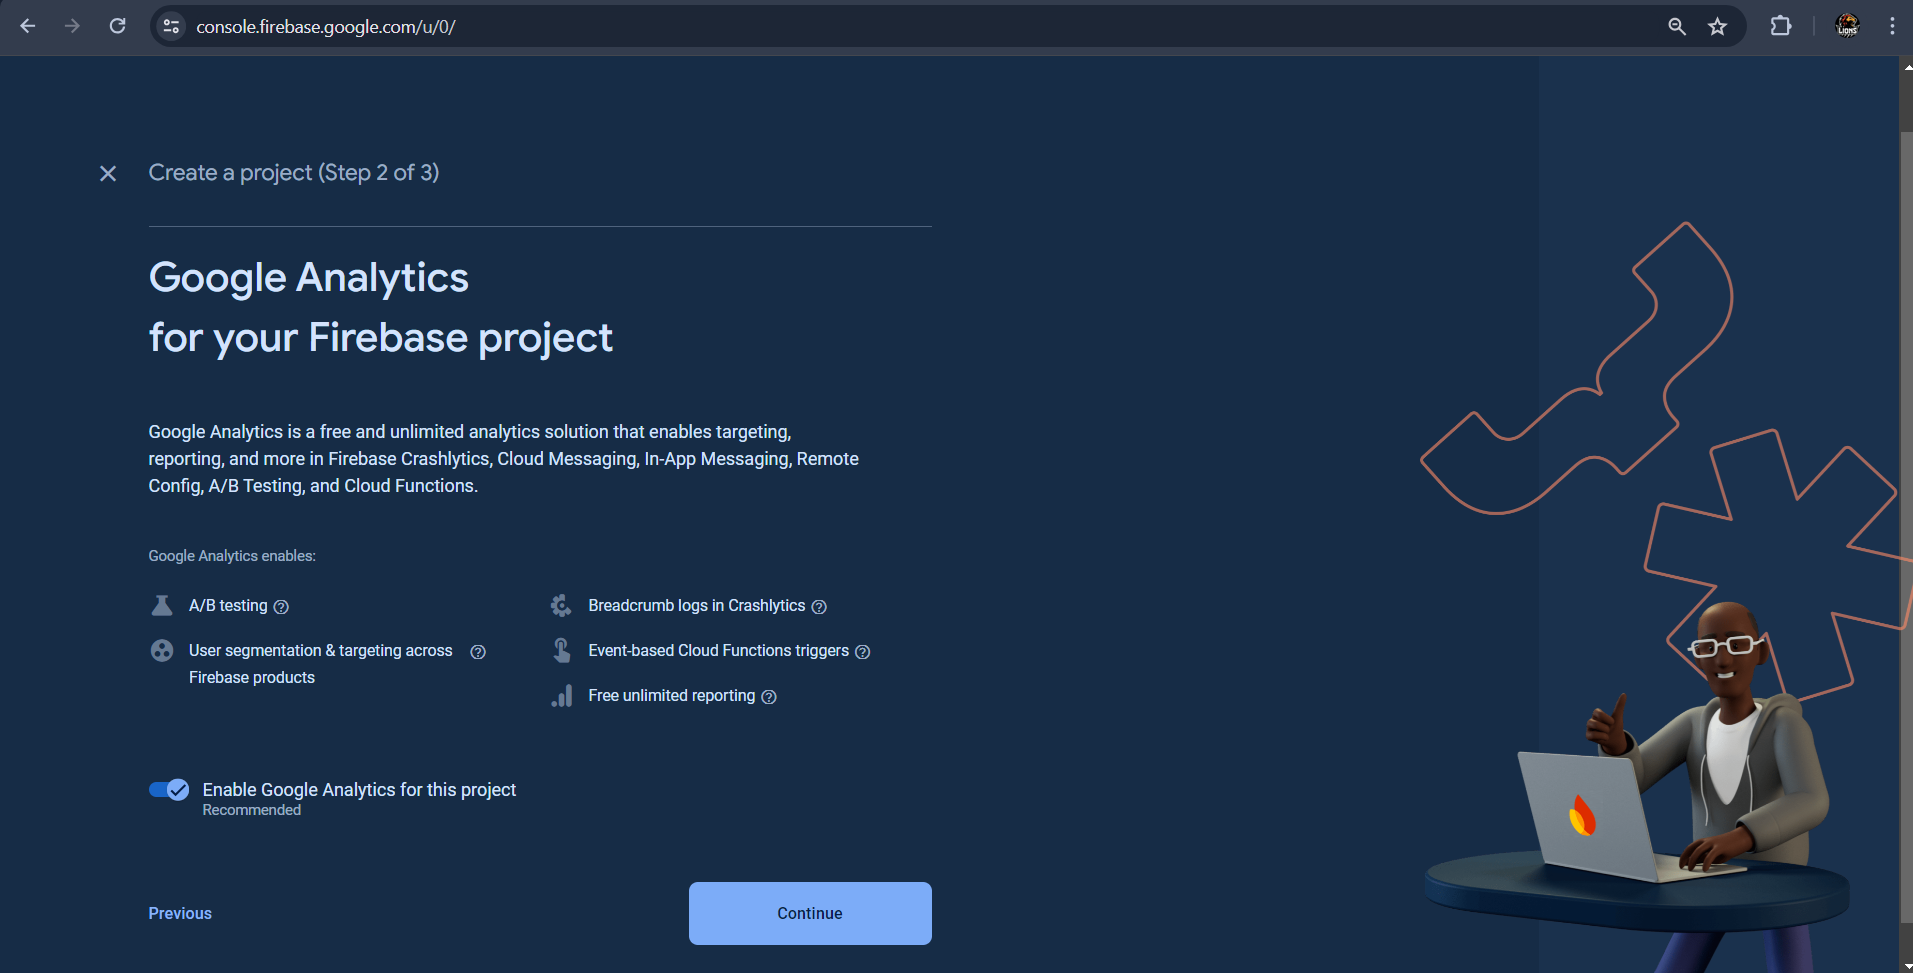The height and width of the screenshot is (973, 1913).
Task: Click the browser forward arrow
Action: 72,27
